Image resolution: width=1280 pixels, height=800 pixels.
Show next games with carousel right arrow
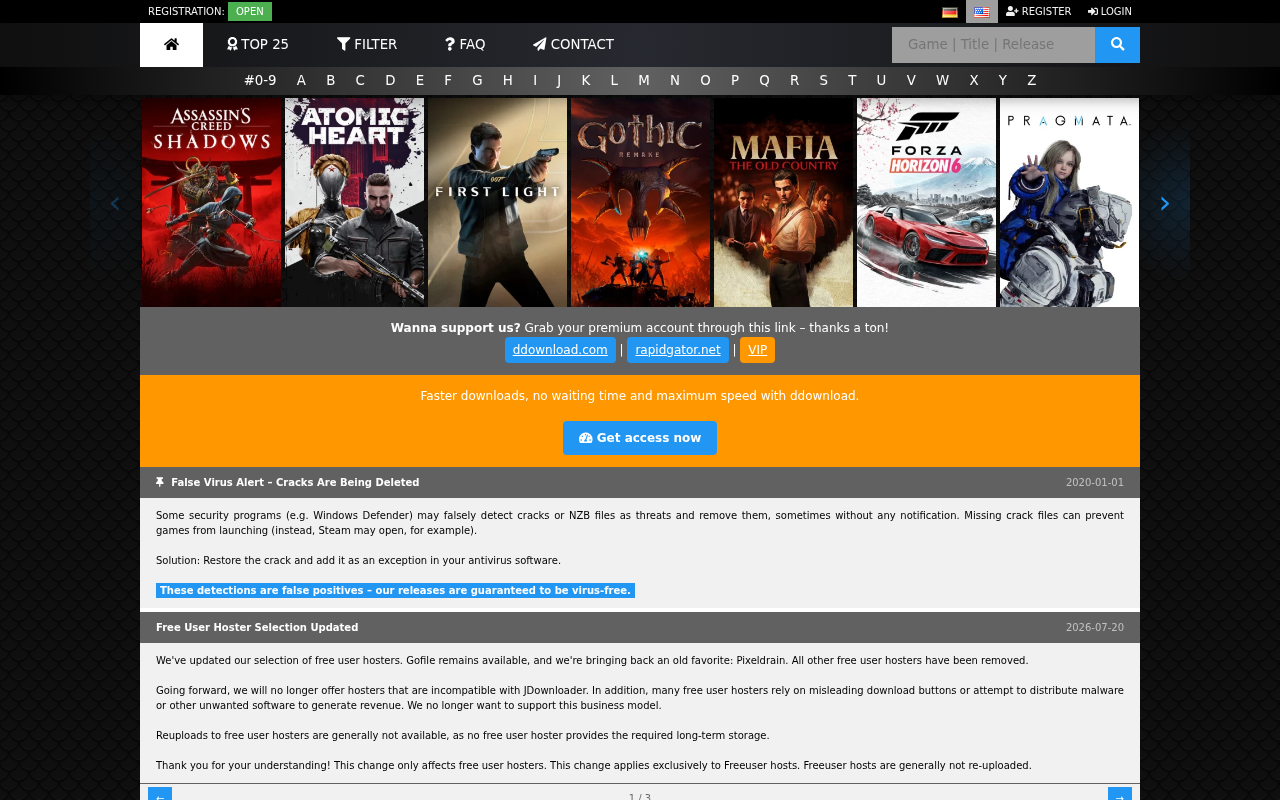[1164, 204]
